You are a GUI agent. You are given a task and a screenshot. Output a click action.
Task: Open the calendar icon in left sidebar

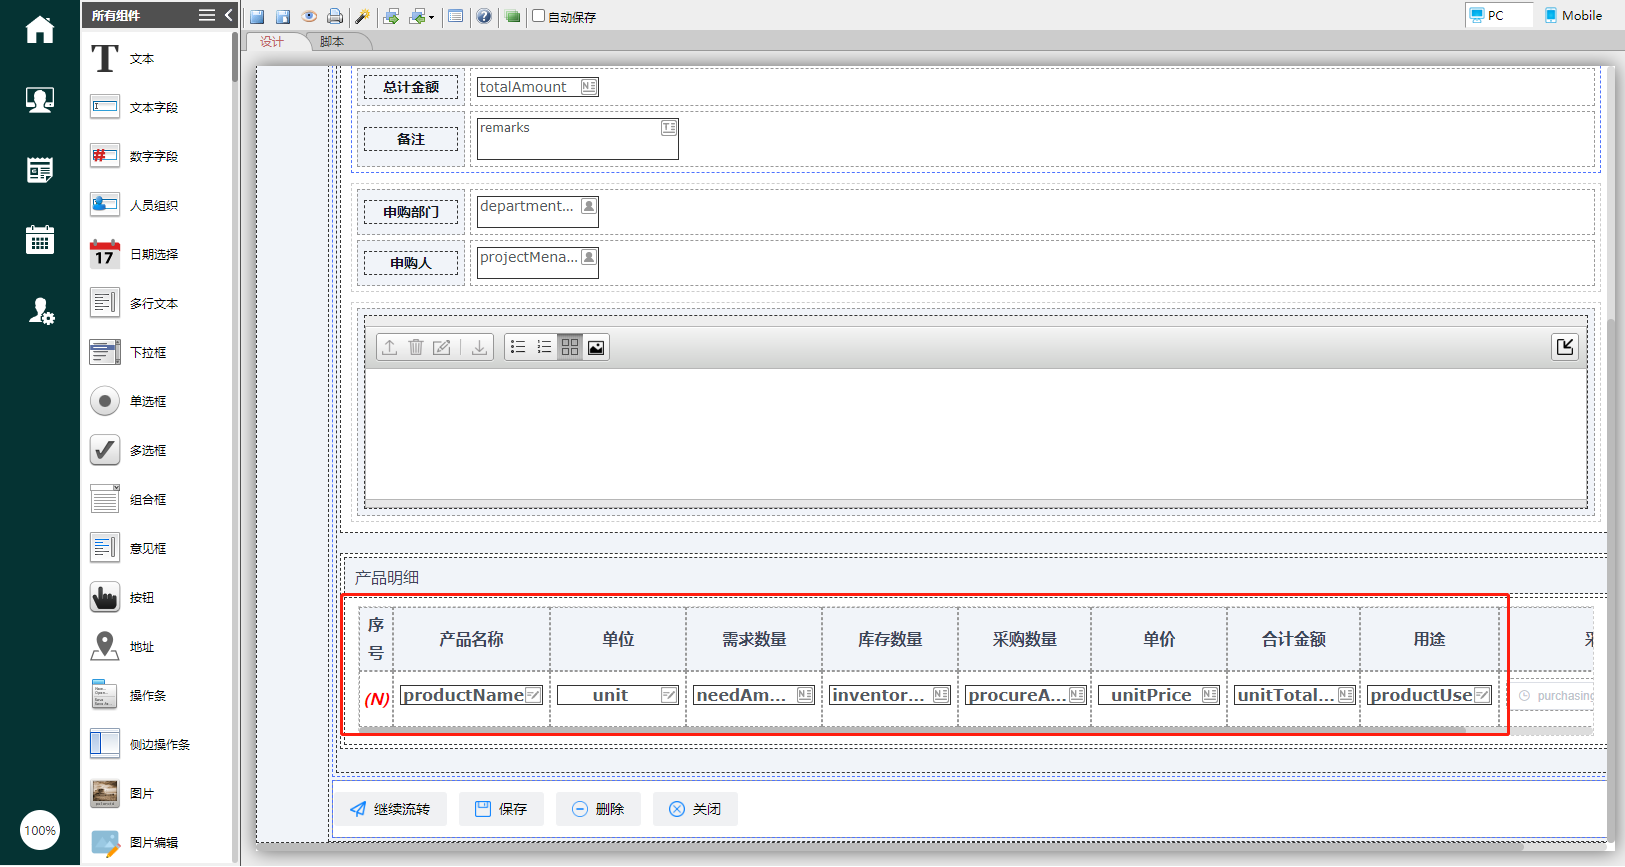pos(40,240)
